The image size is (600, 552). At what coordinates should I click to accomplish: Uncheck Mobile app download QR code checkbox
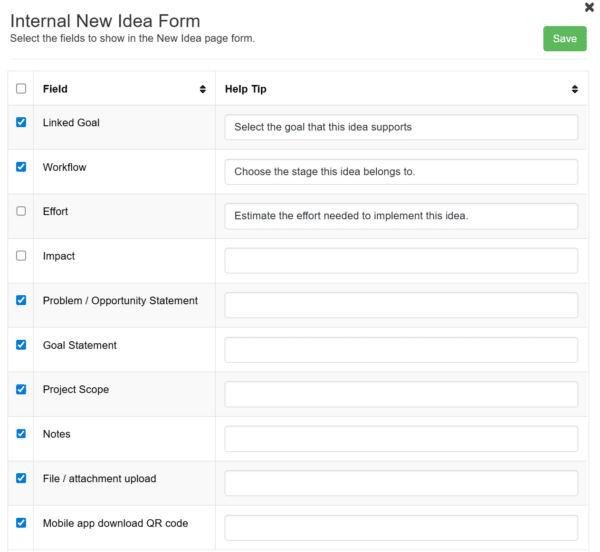tap(21, 523)
